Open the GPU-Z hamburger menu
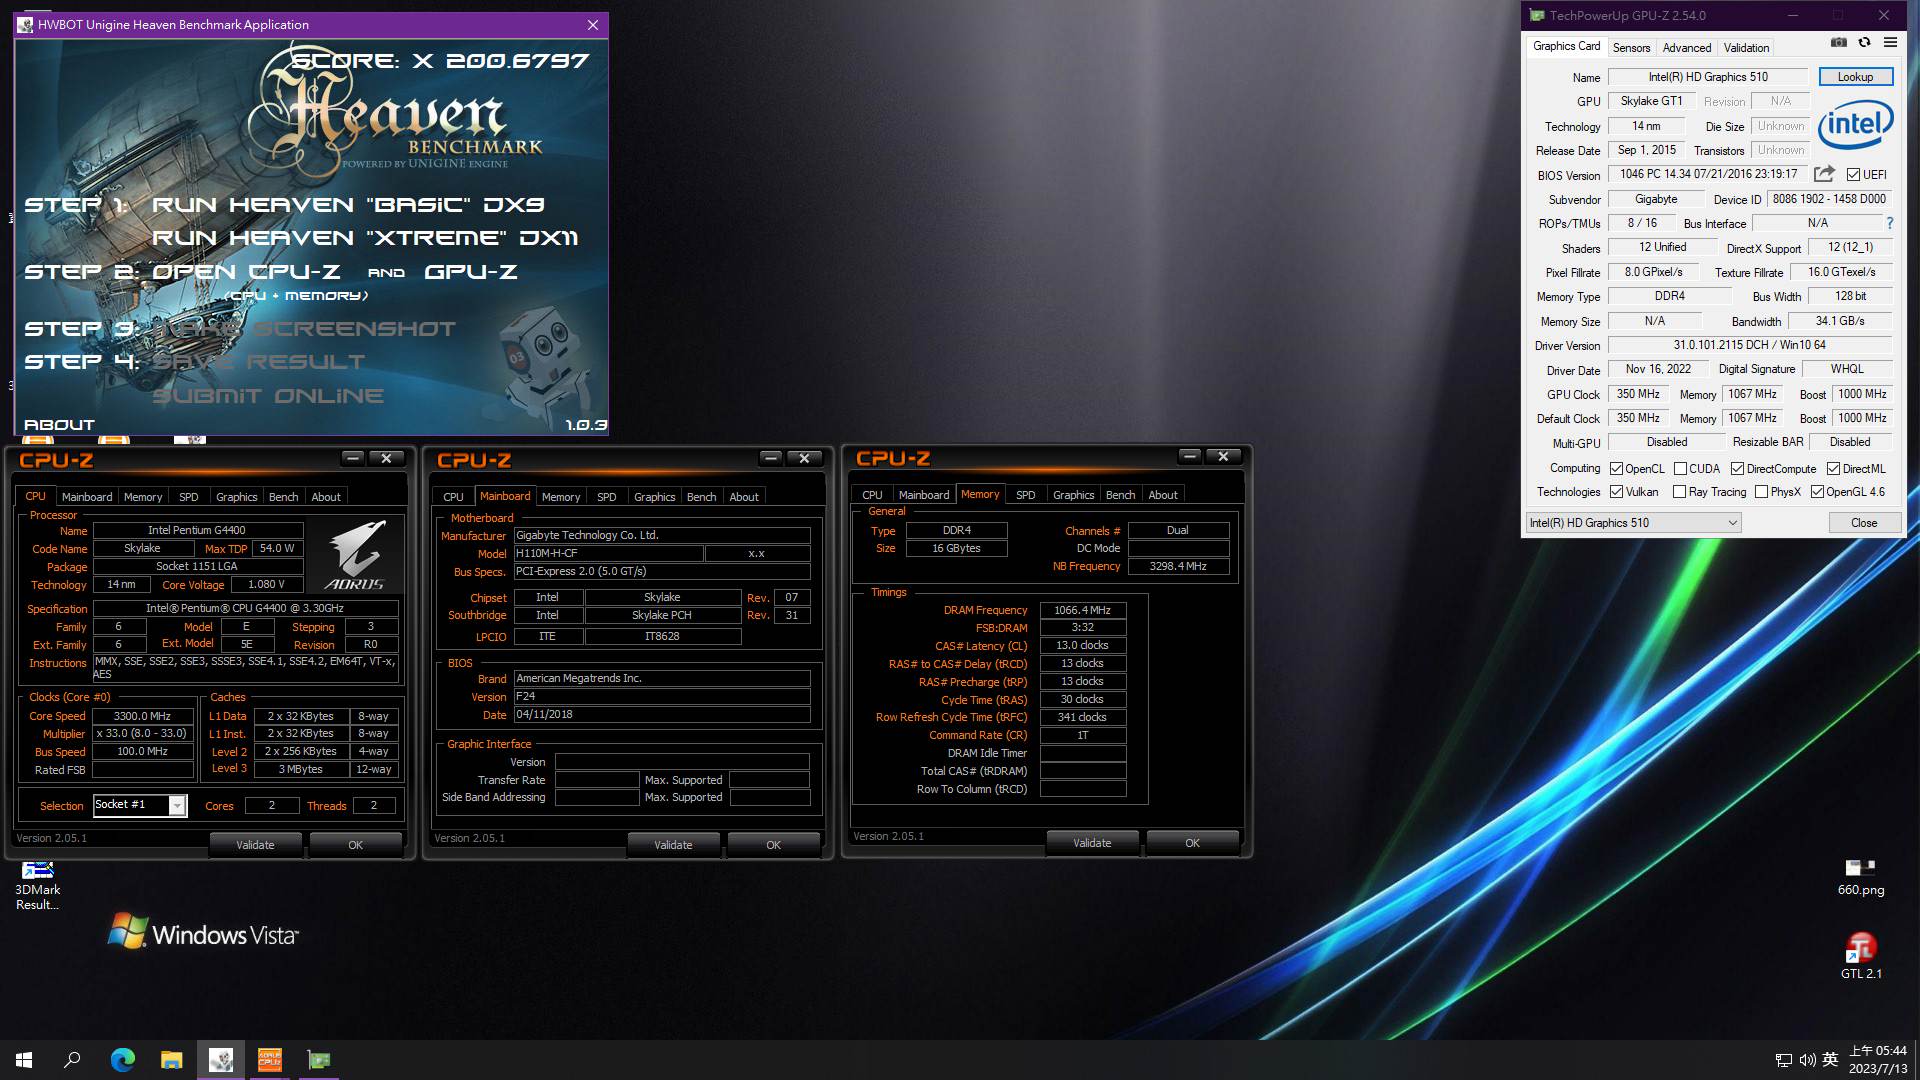 tap(1890, 43)
